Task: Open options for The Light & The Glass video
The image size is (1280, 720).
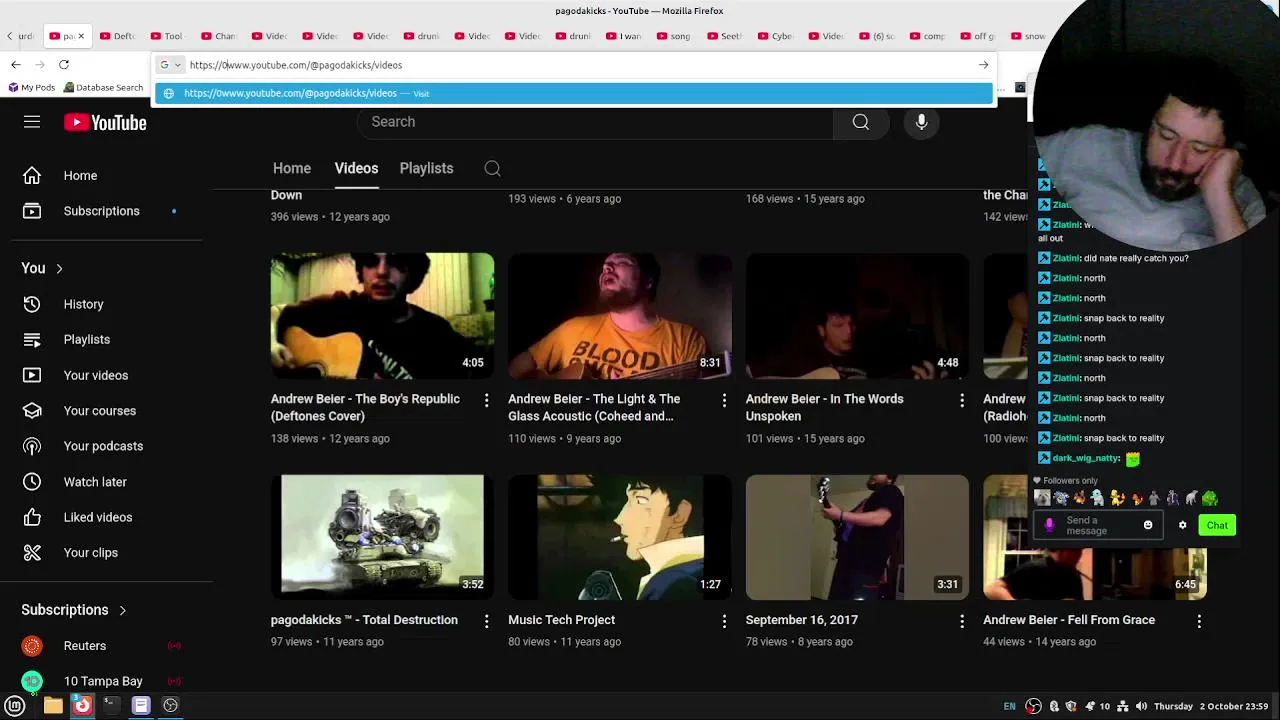Action: point(724,400)
